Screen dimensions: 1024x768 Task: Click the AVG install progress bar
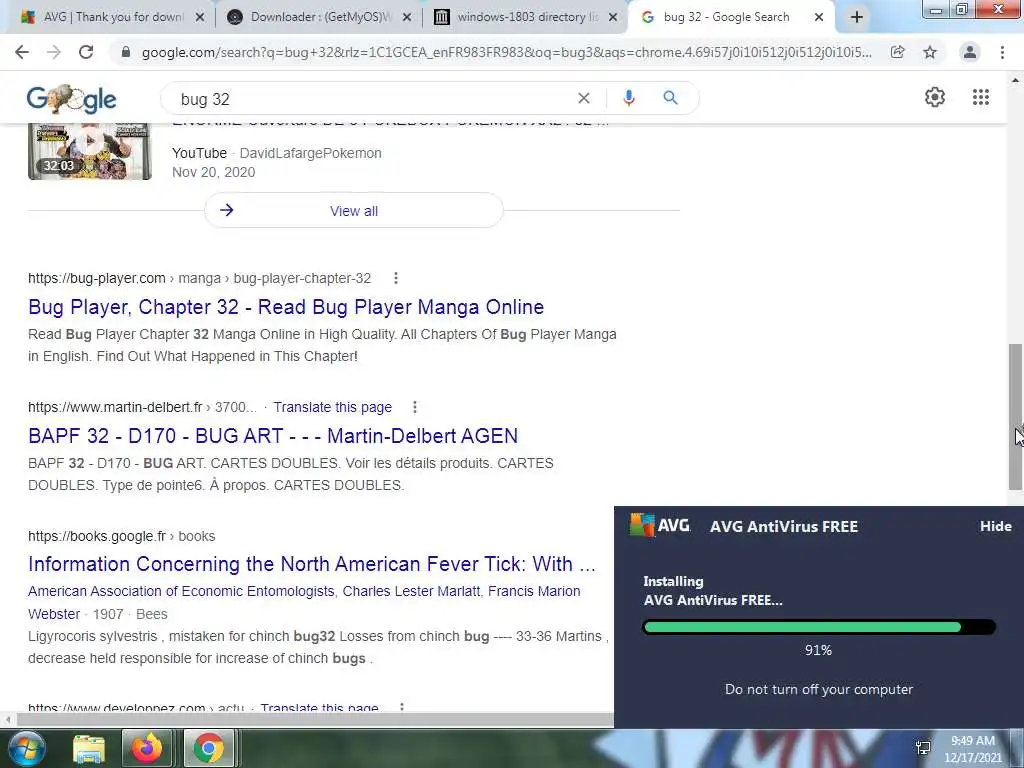coord(819,627)
